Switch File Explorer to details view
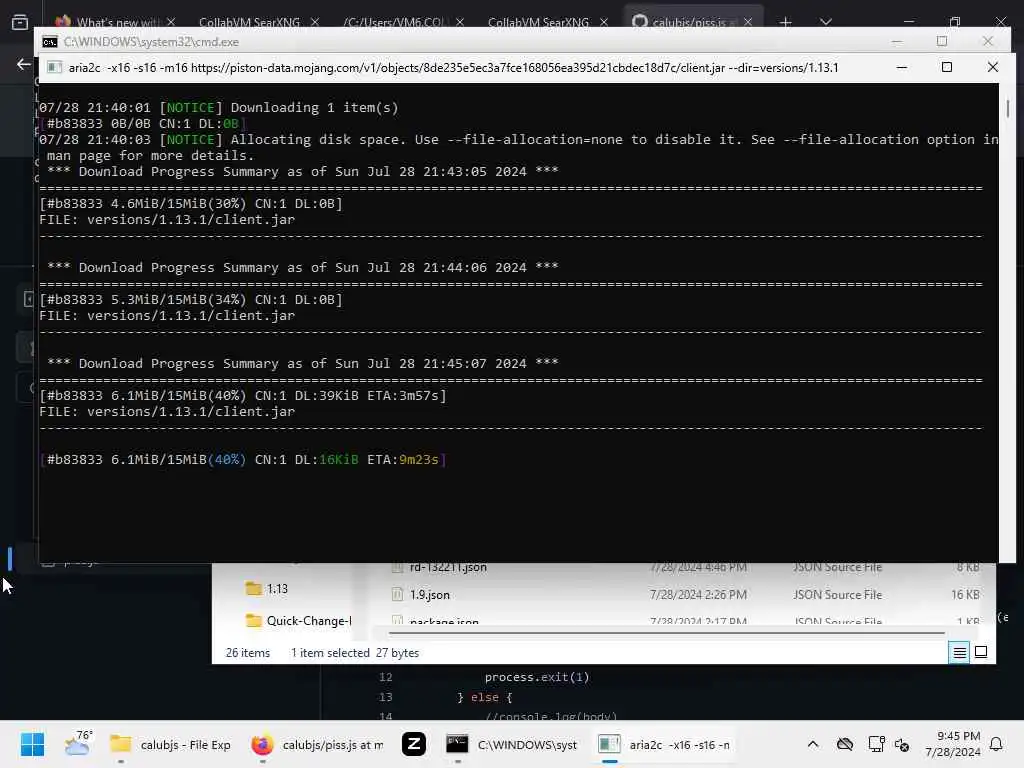Screen dimensions: 1024x768 tap(959, 652)
